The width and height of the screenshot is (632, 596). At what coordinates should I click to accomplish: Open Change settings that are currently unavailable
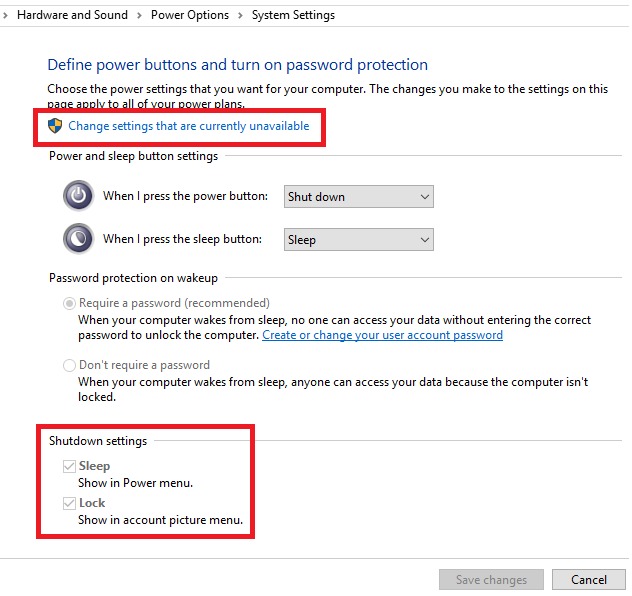[x=188, y=126]
